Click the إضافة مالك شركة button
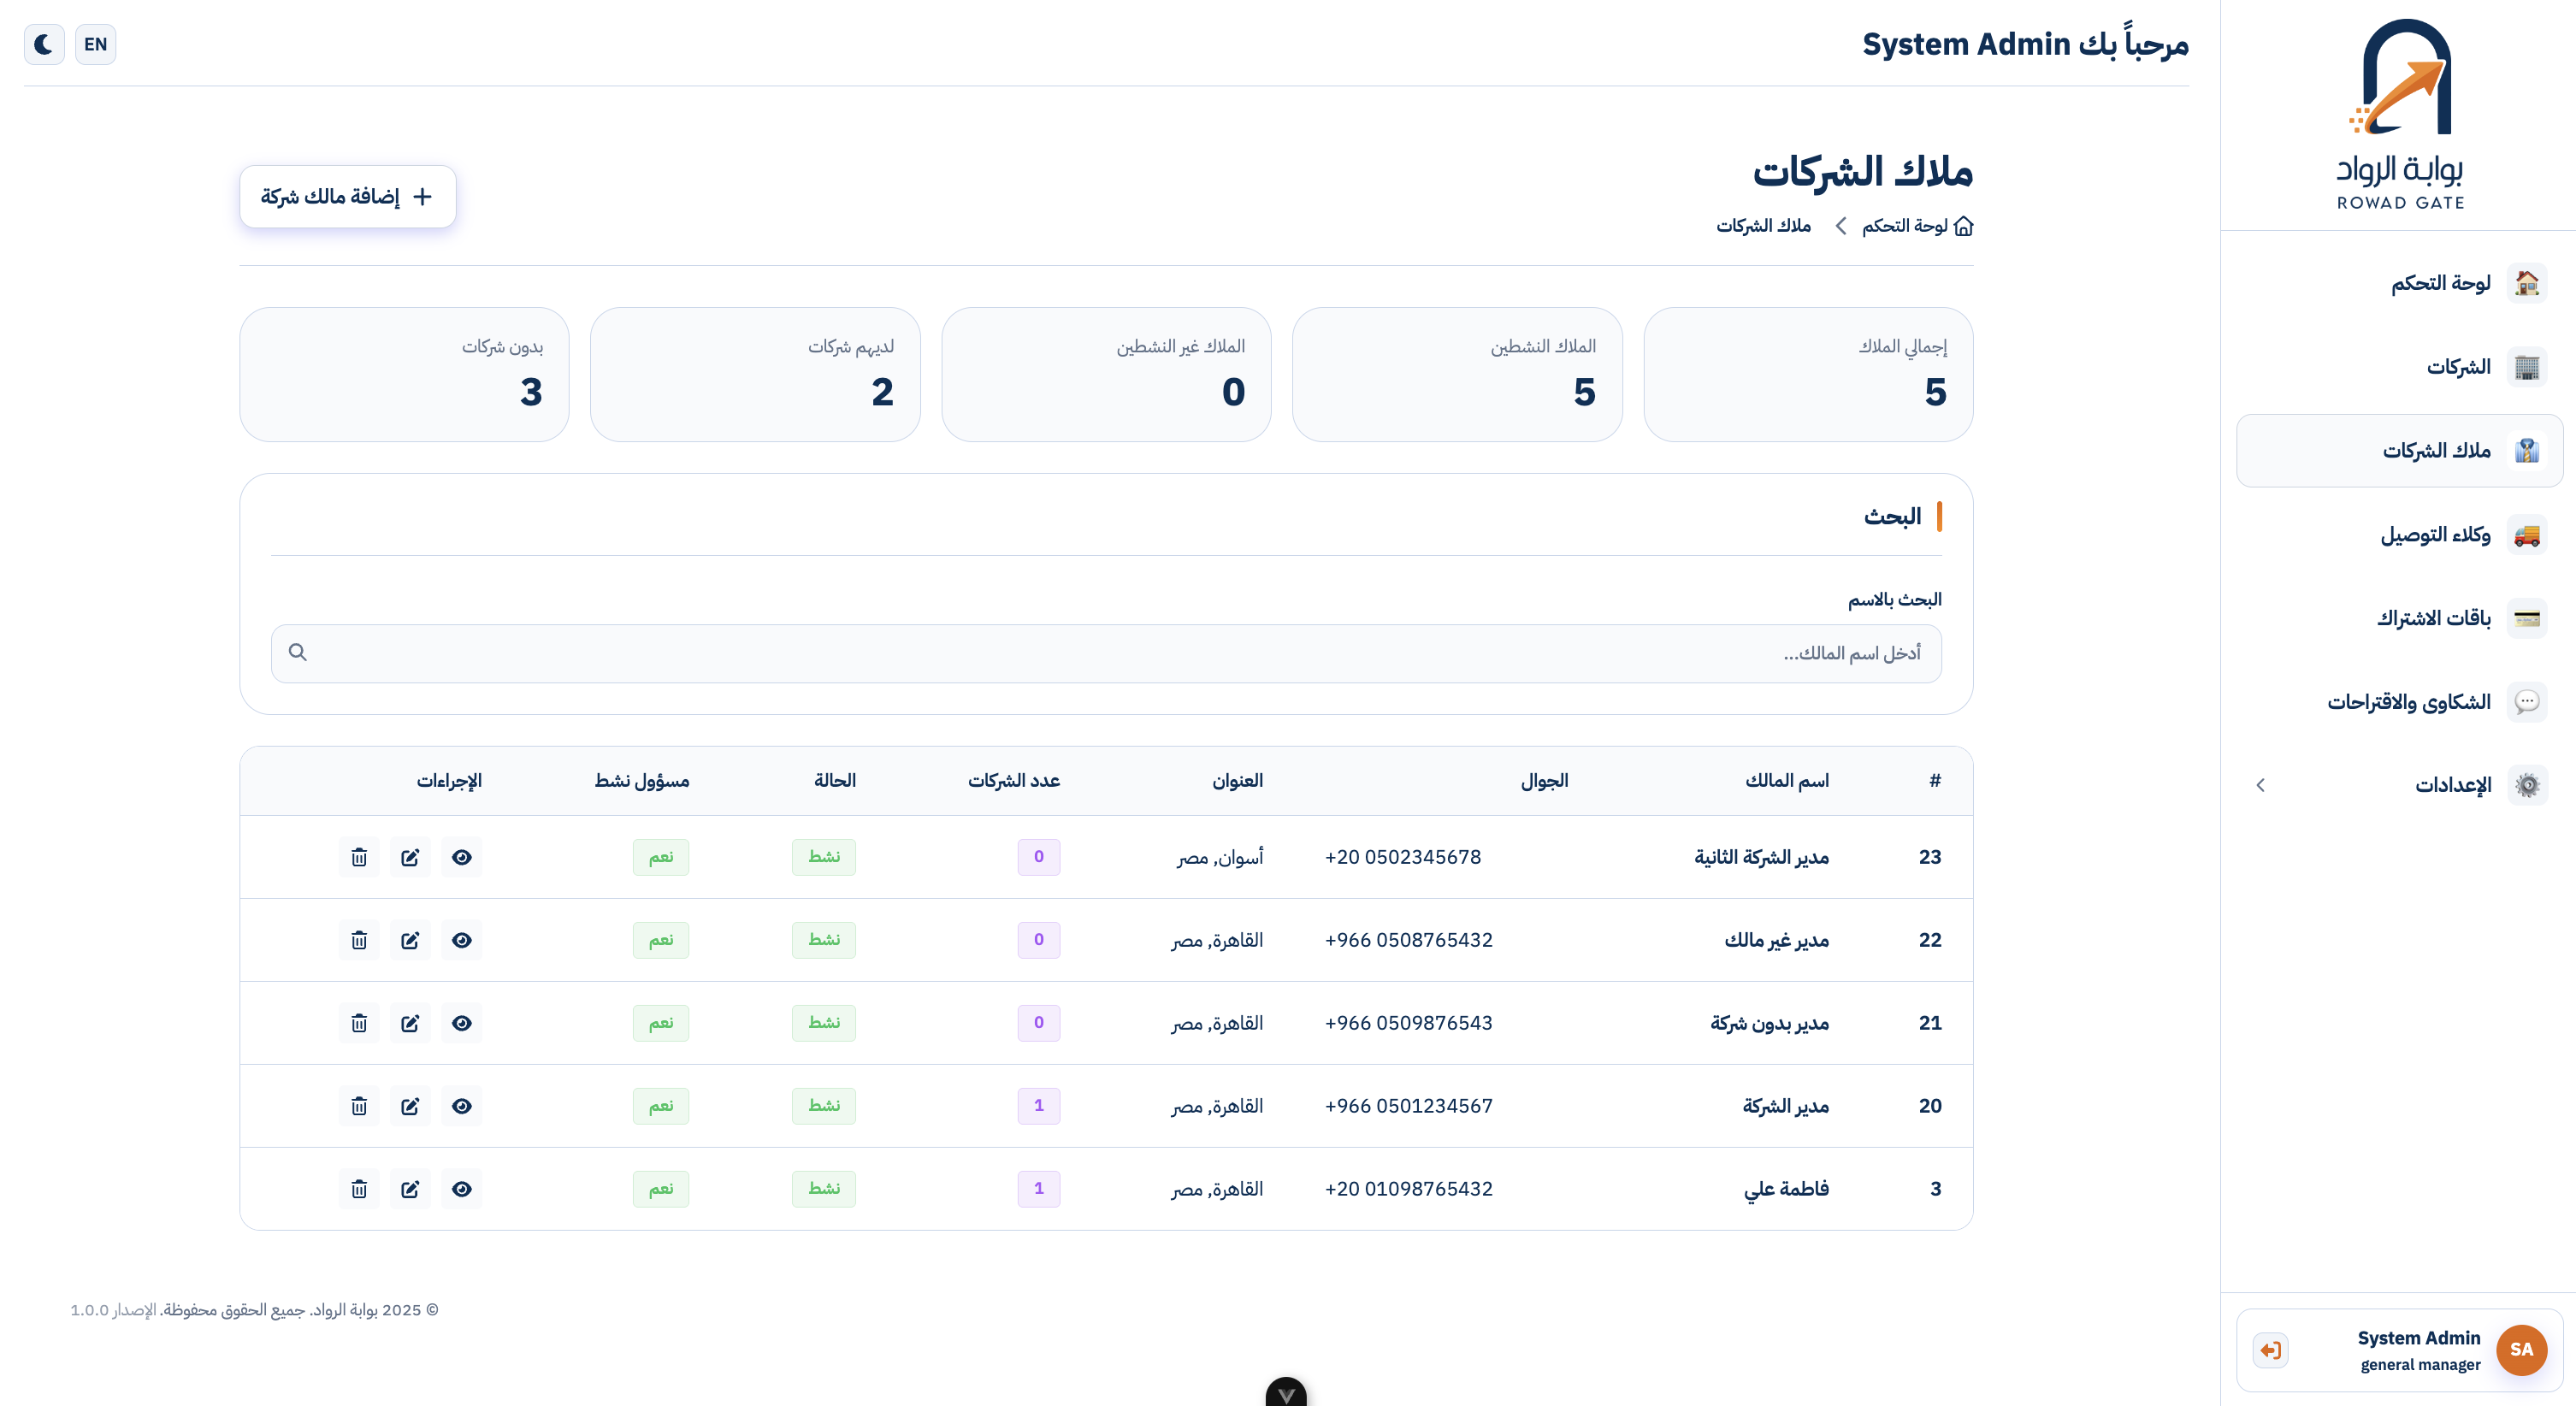The image size is (2576, 1406). tap(347, 196)
